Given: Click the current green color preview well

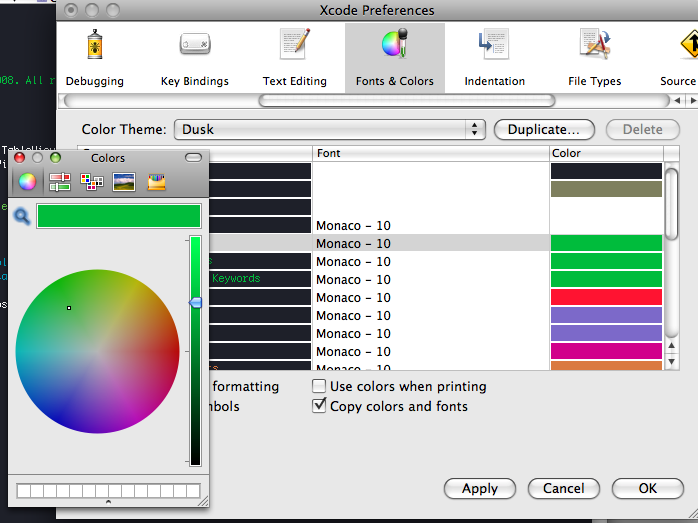Looking at the screenshot, I should click(x=119, y=216).
